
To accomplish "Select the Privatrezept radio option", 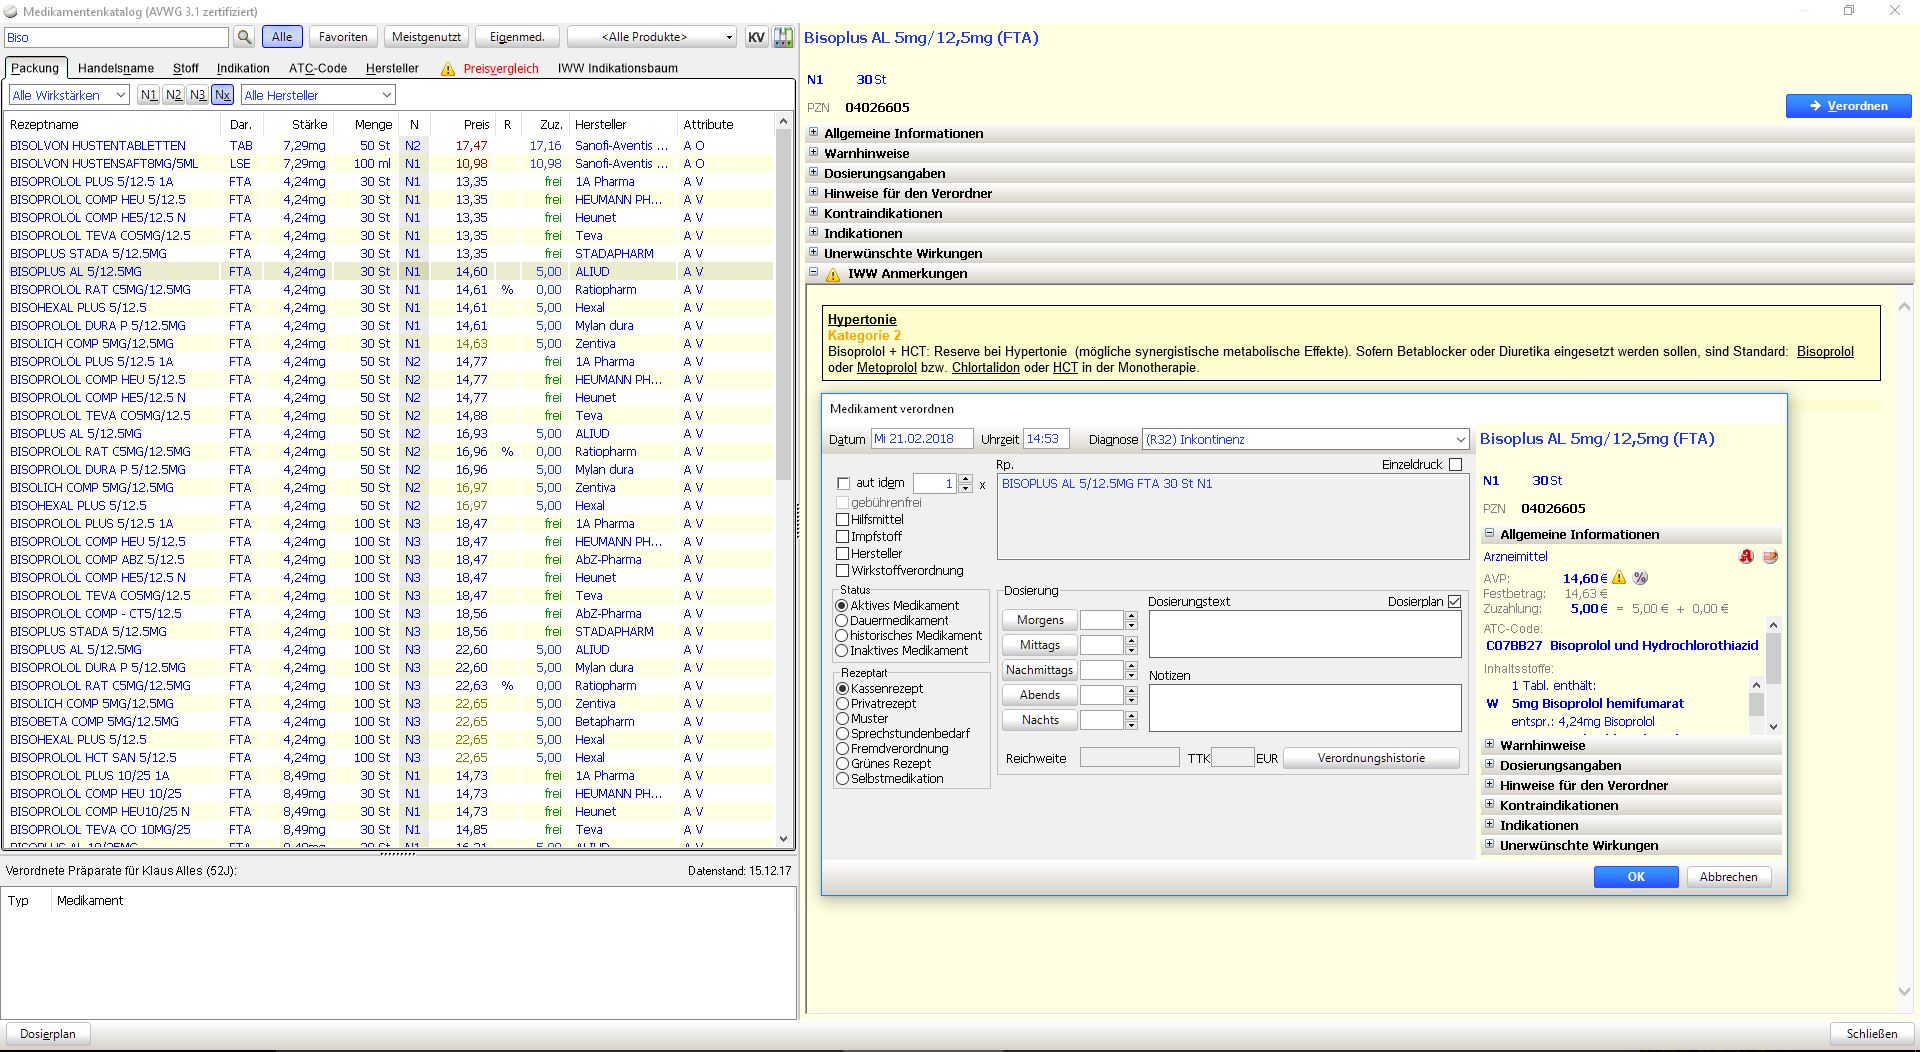I will [842, 704].
